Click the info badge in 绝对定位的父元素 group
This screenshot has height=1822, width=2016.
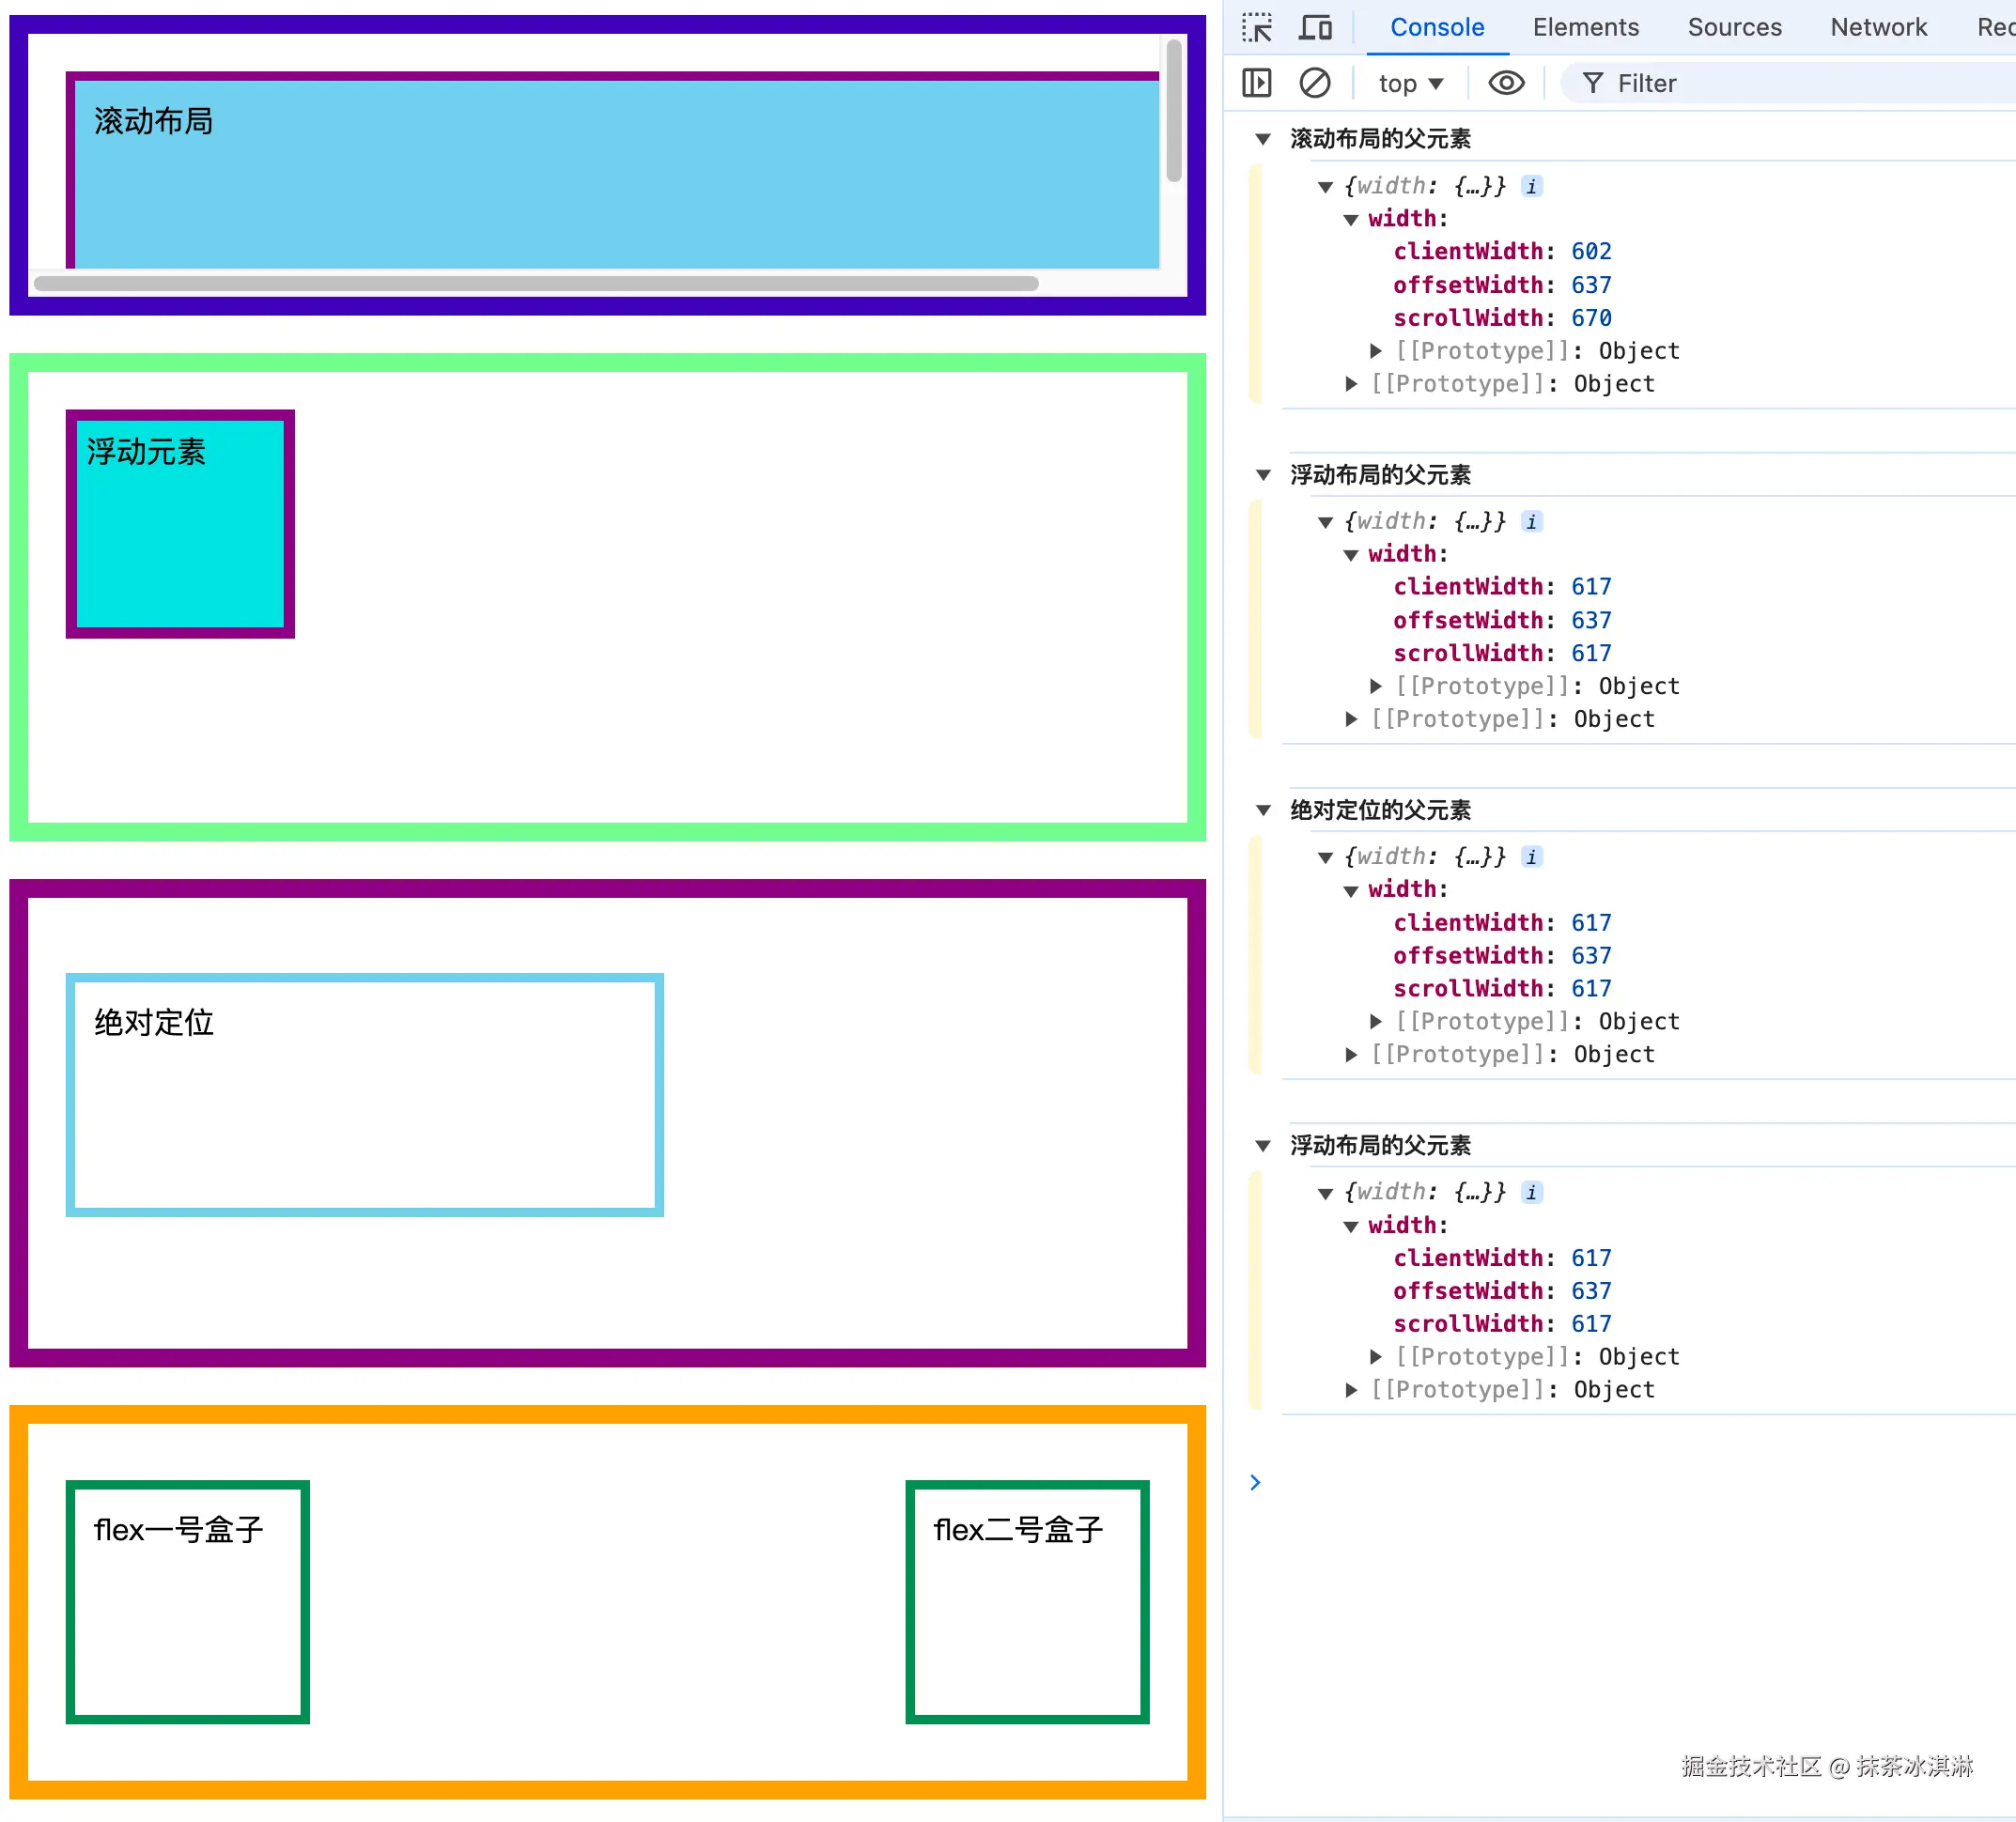pos(1532,857)
